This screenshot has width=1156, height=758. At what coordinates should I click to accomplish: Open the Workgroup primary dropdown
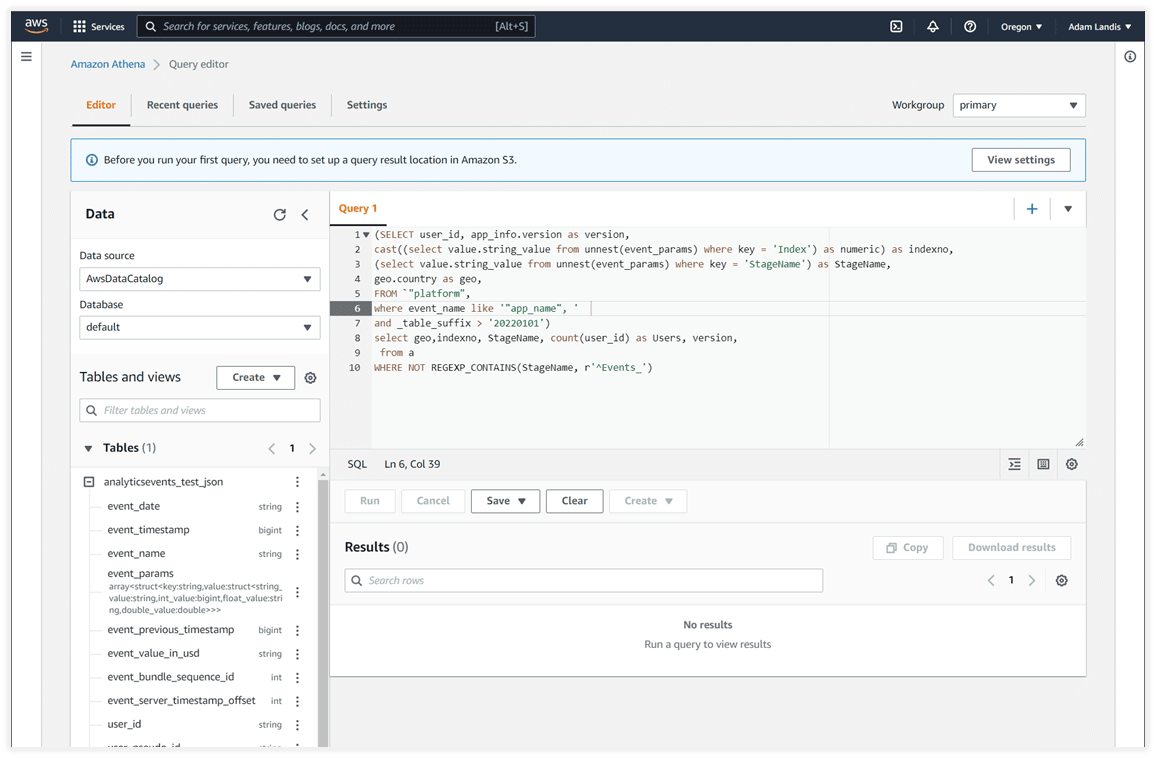(x=1019, y=105)
